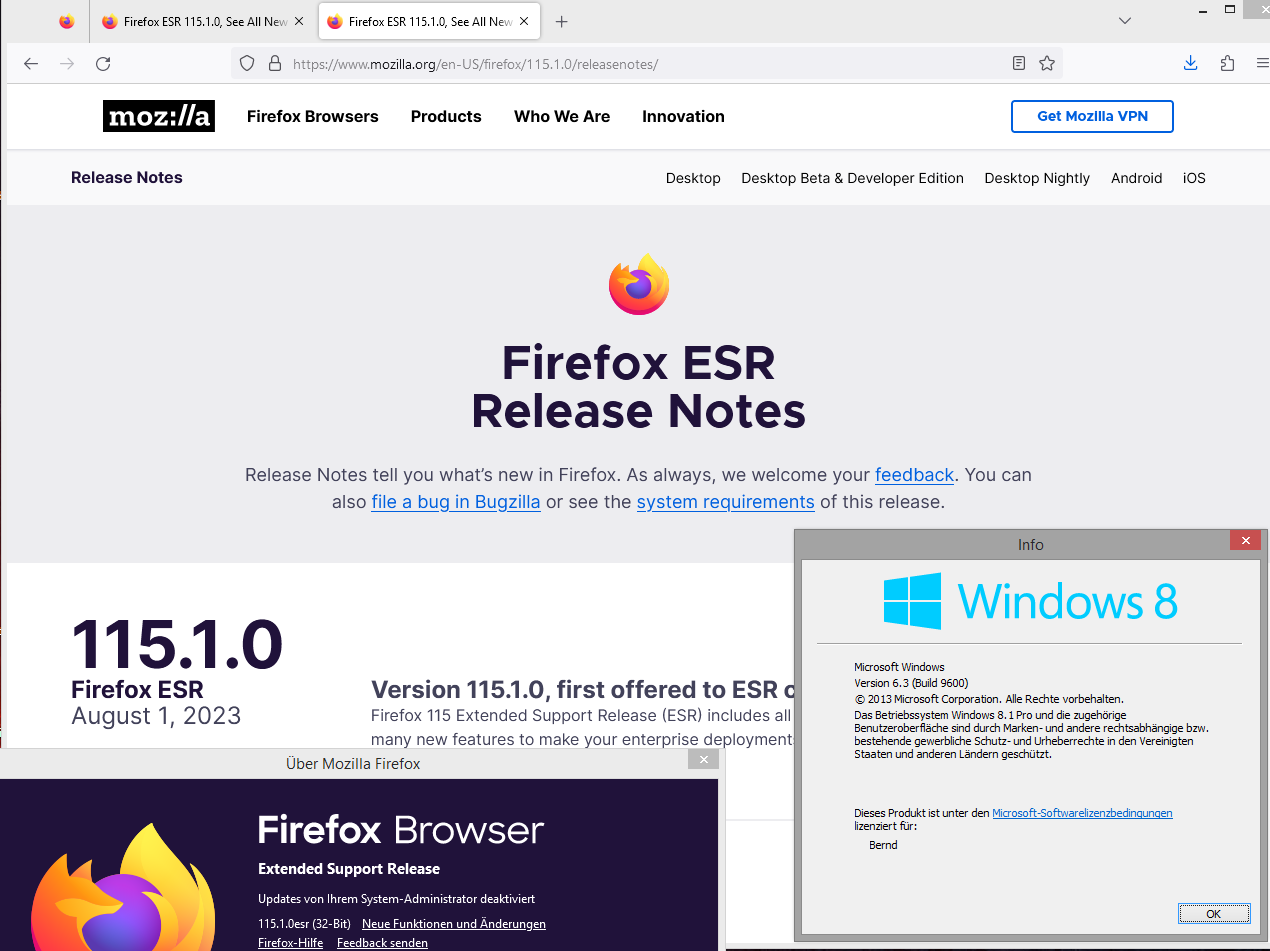Select the iOS release notes link
This screenshot has width=1270, height=951.
click(x=1194, y=178)
